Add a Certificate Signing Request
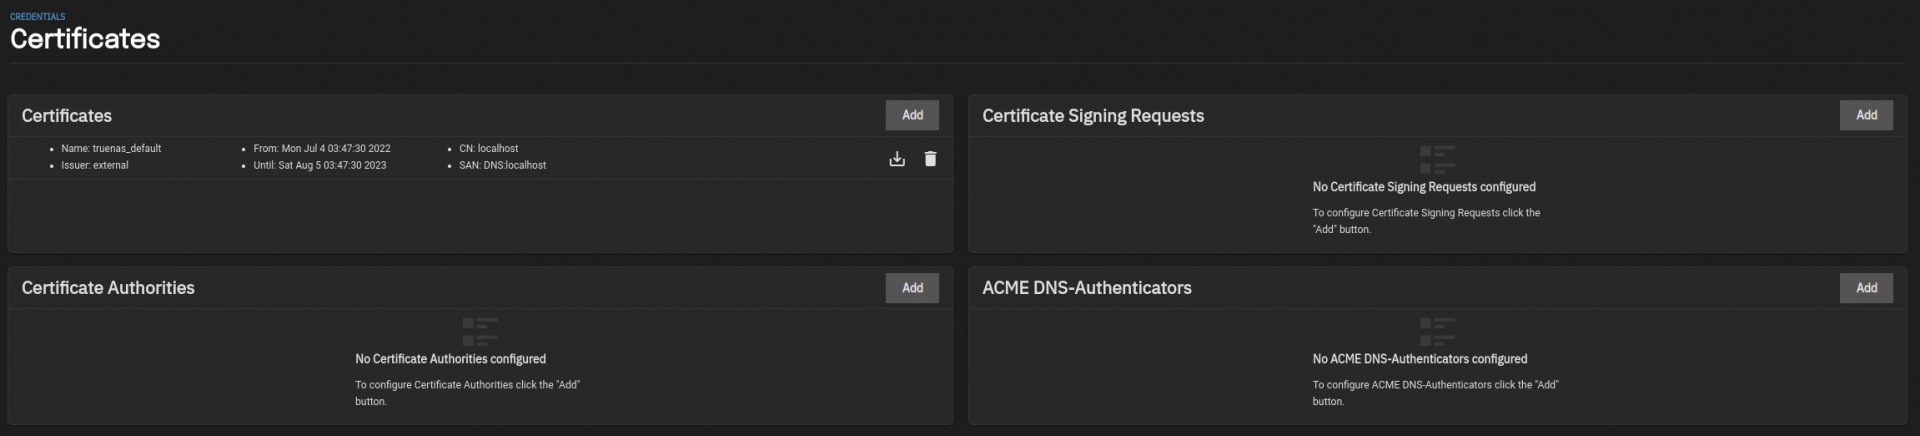The width and height of the screenshot is (1920, 436). [x=1866, y=115]
